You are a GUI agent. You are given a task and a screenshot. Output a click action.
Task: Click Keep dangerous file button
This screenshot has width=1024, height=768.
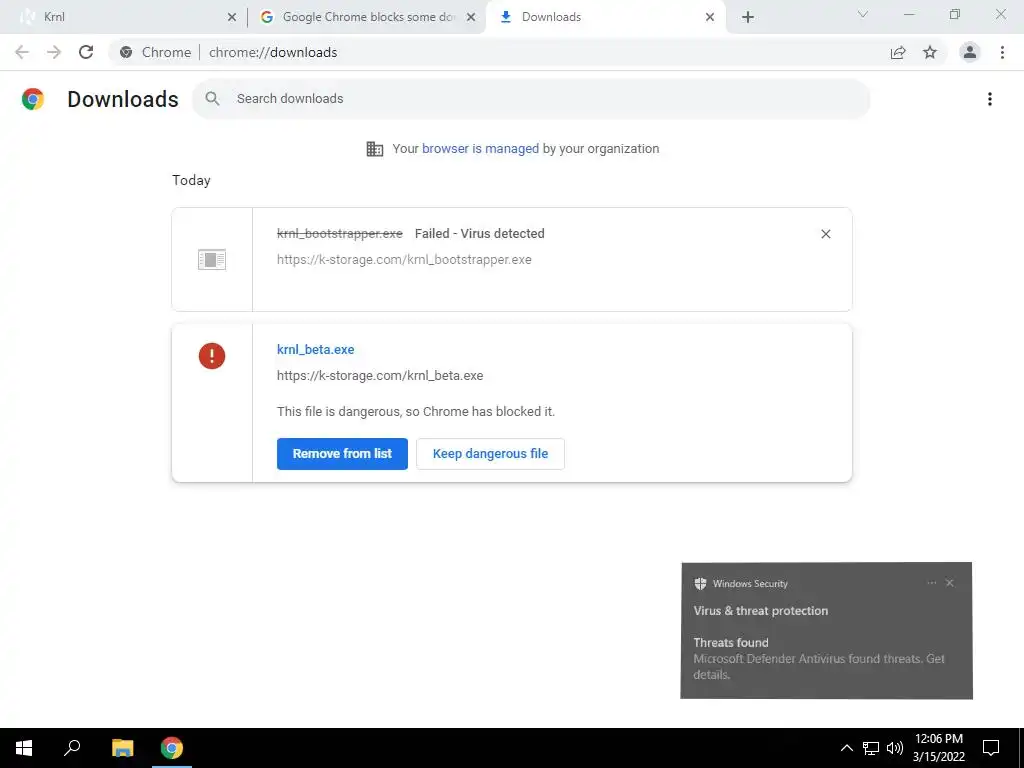tap(490, 454)
